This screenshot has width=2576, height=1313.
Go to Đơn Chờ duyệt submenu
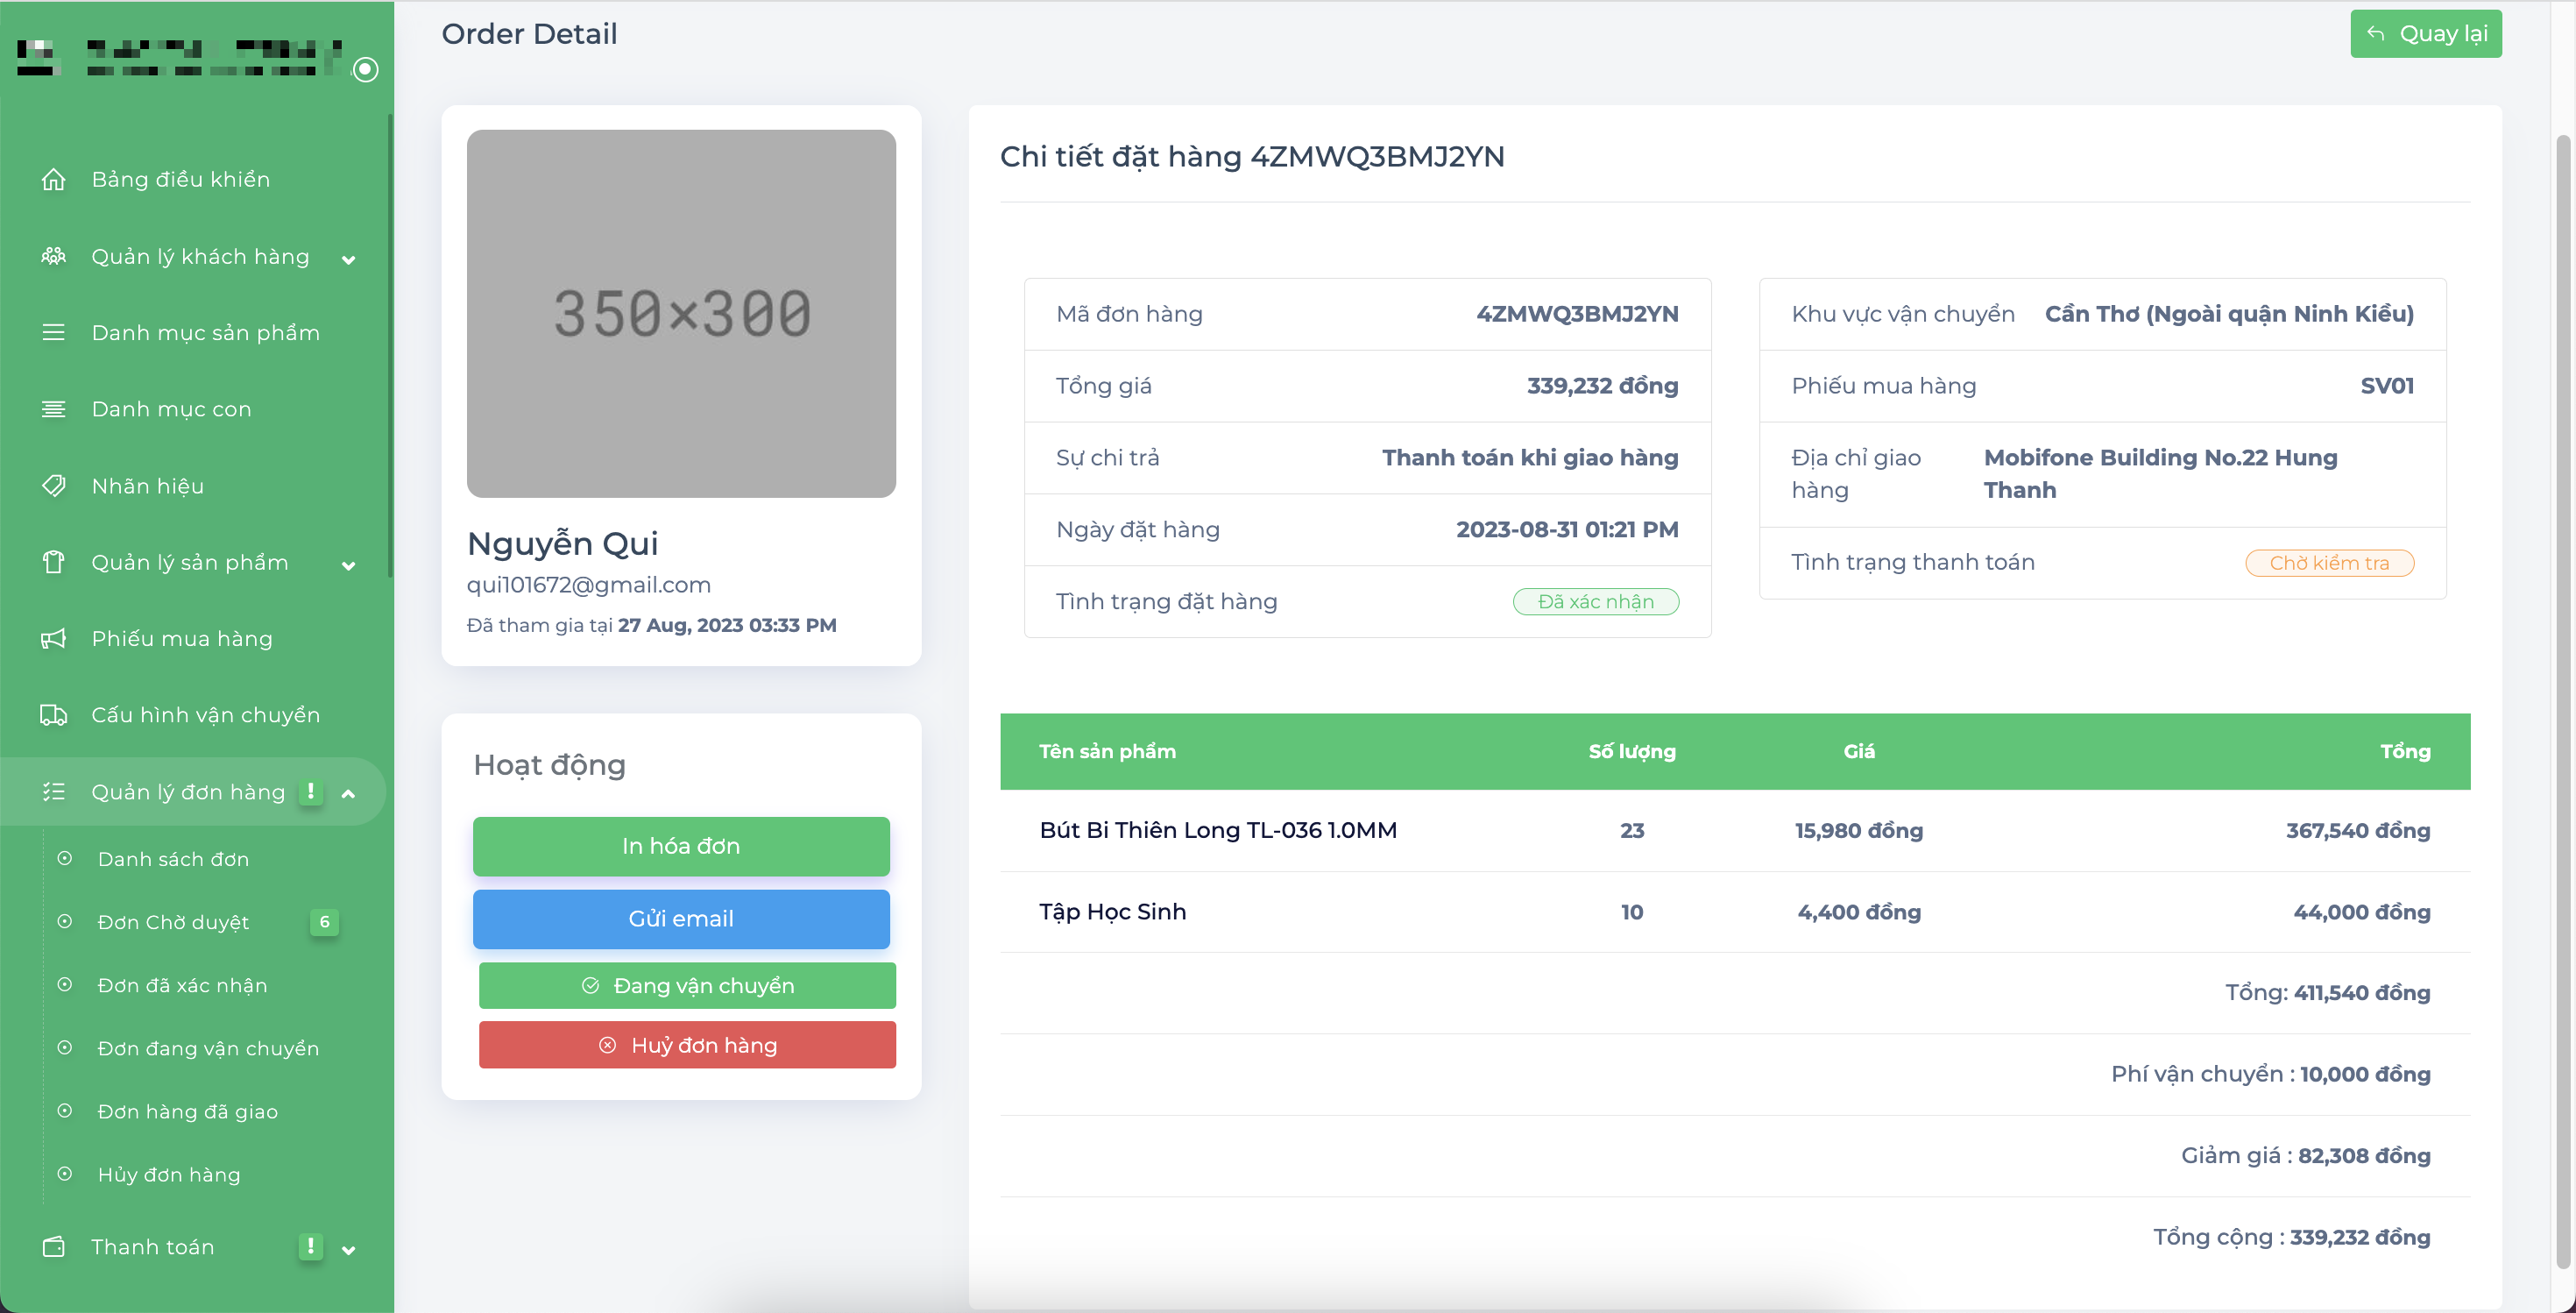(x=173, y=922)
